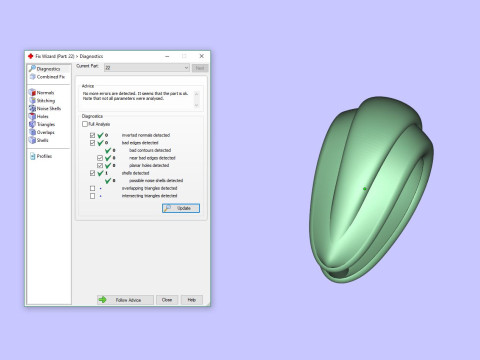Click 'bad contours detected' label
The image size is (480, 360).
pos(150,150)
